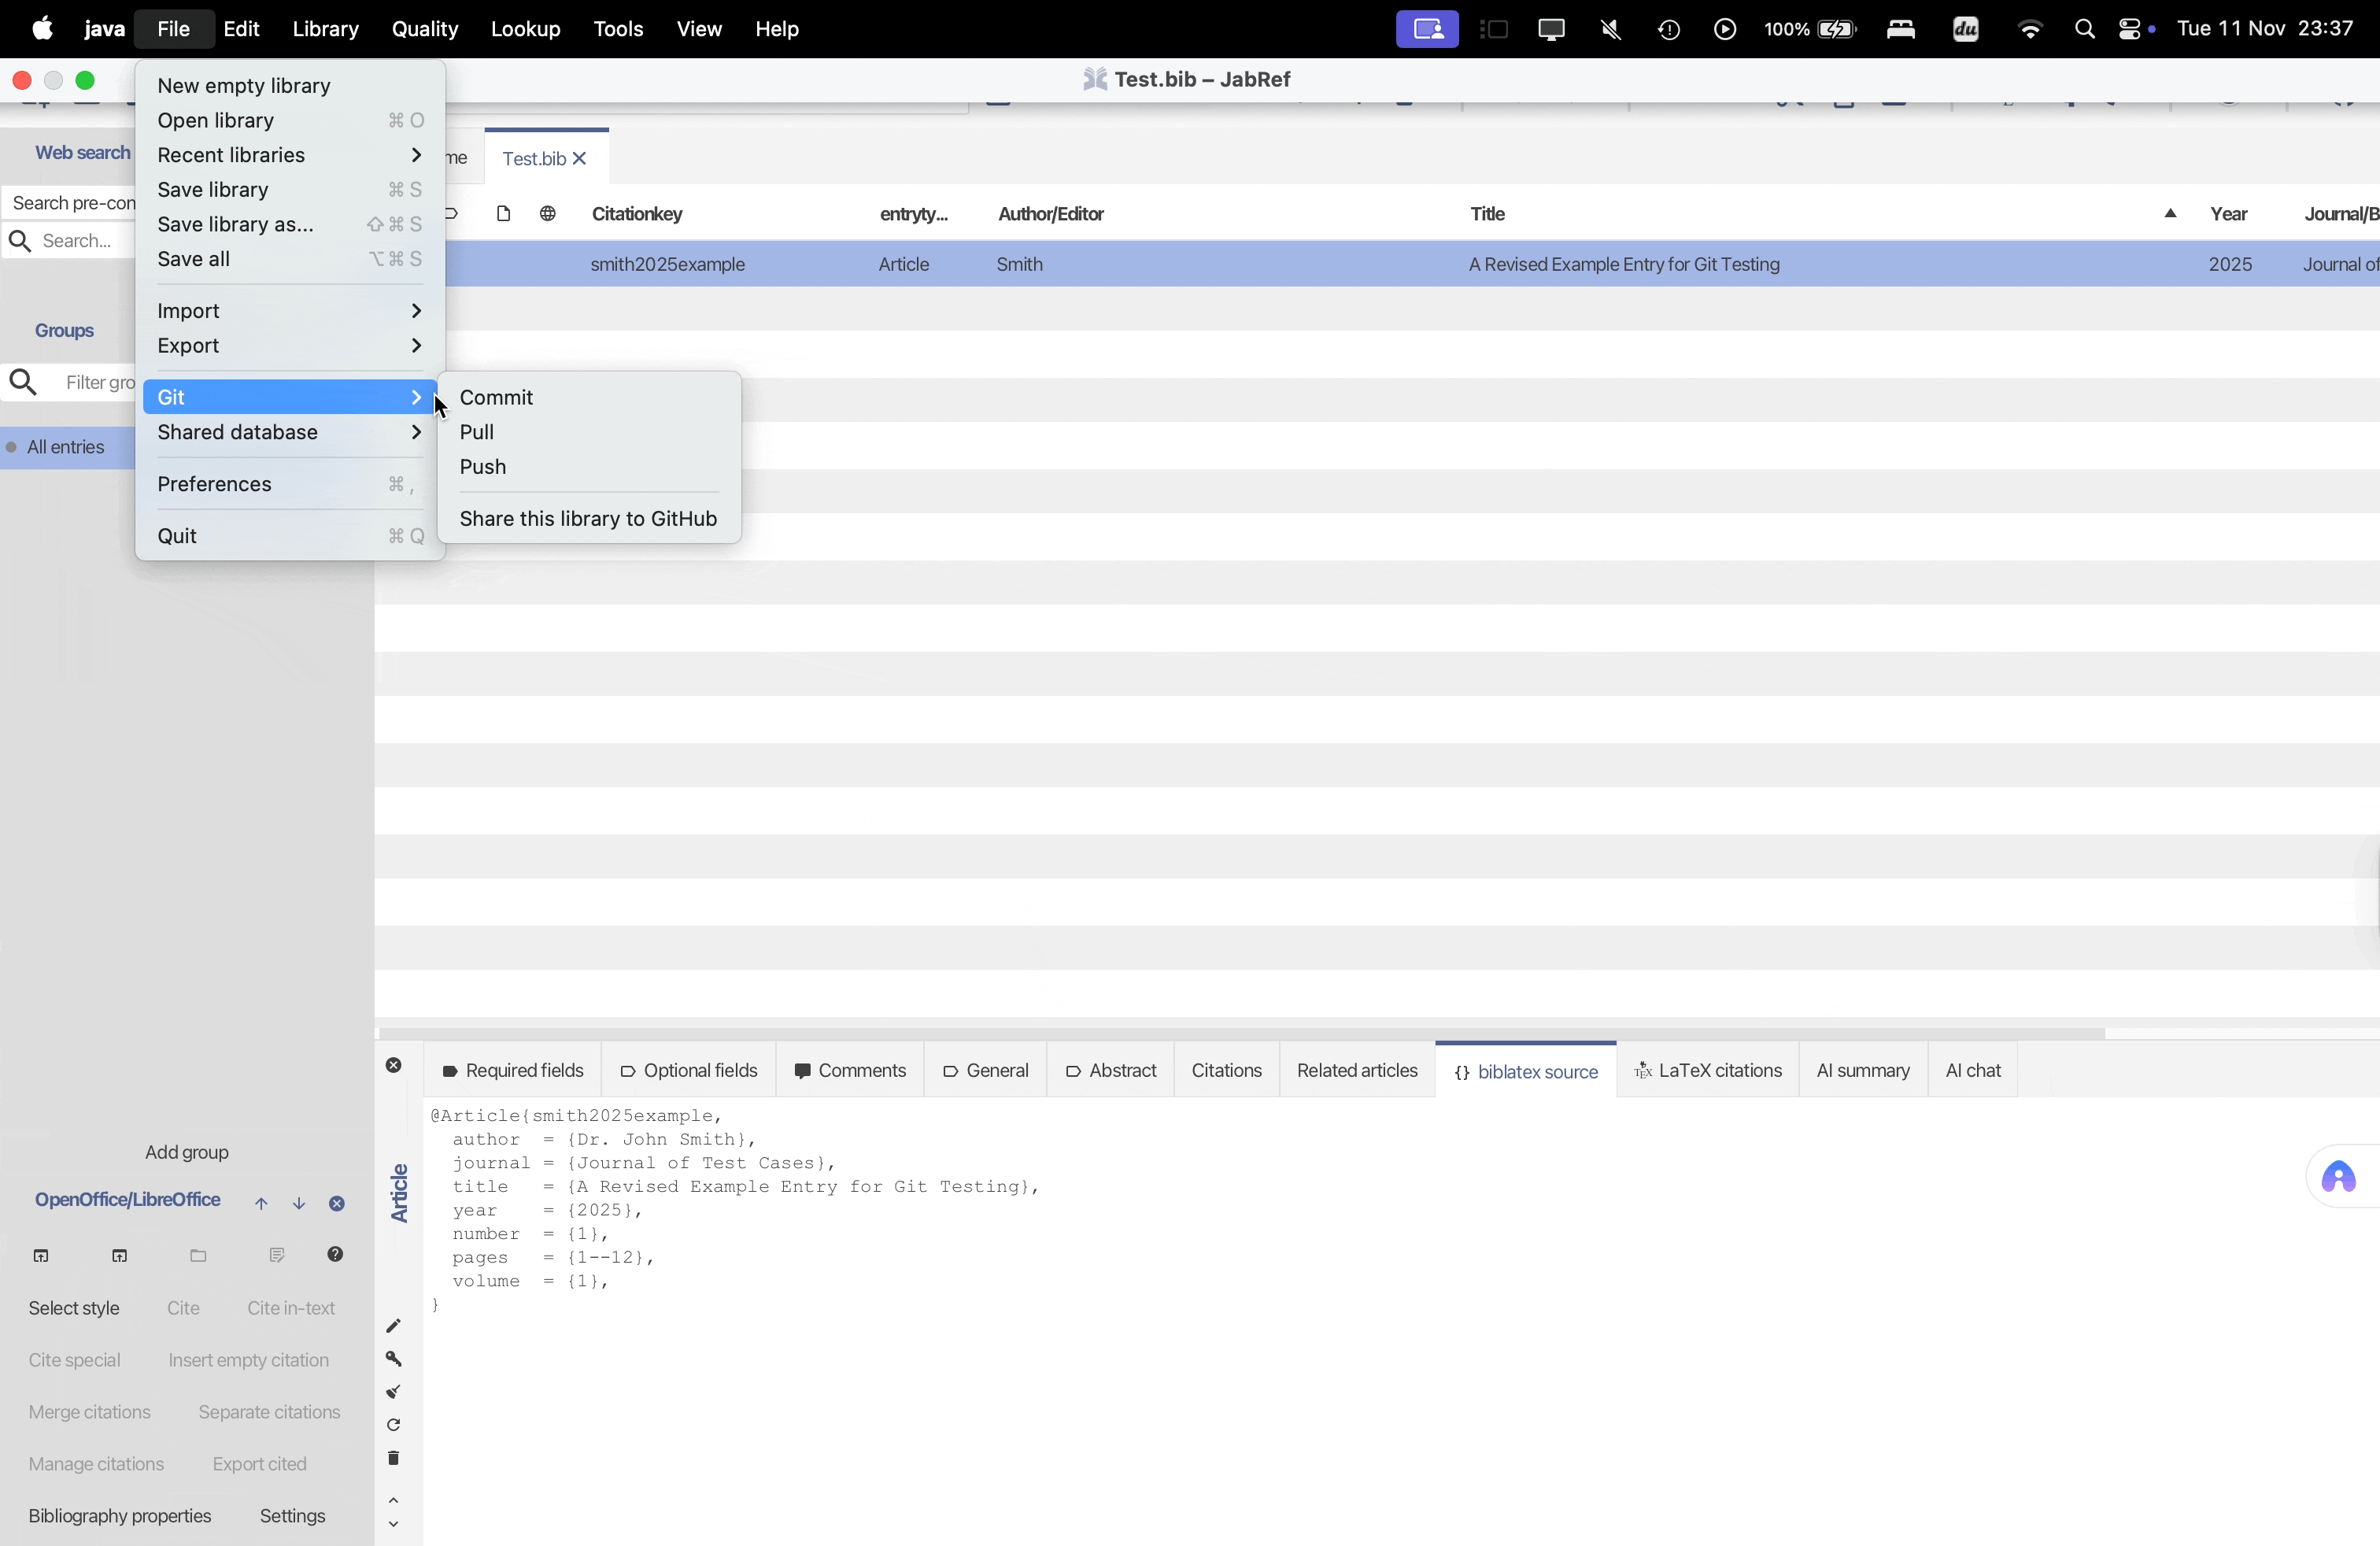Viewport: 2380px width, 1546px height.
Task: Click the key icon to generate citation key
Action: (393, 1358)
